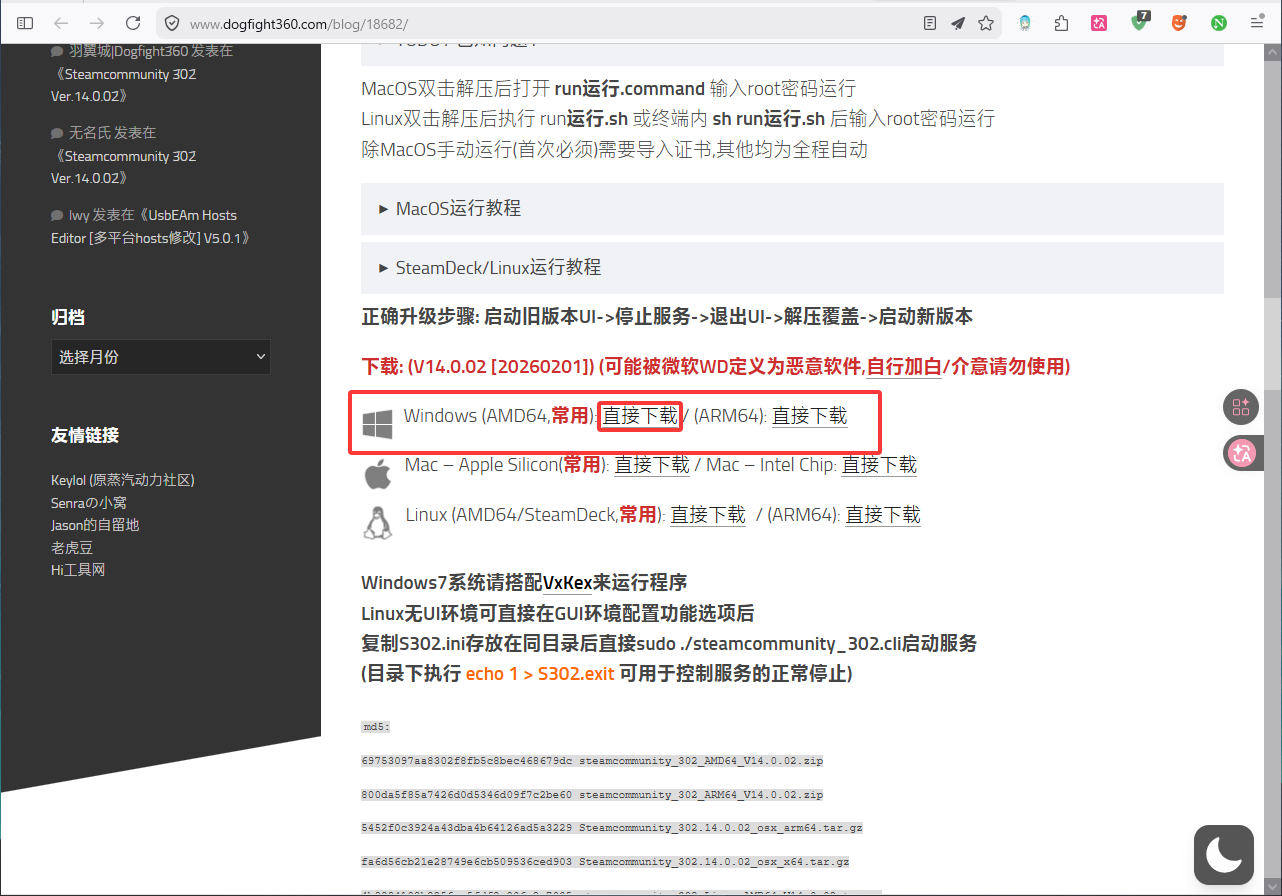Click the floating pink translate button on page

pyautogui.click(x=1241, y=453)
